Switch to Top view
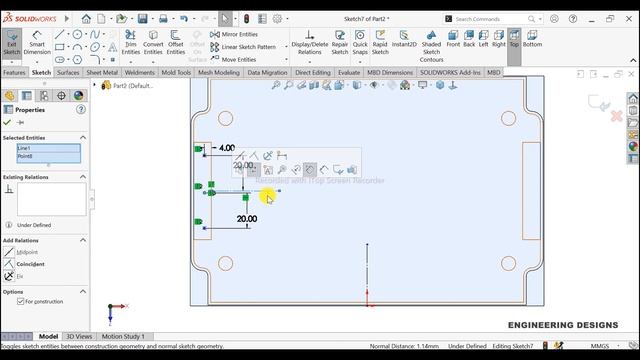 point(514,39)
